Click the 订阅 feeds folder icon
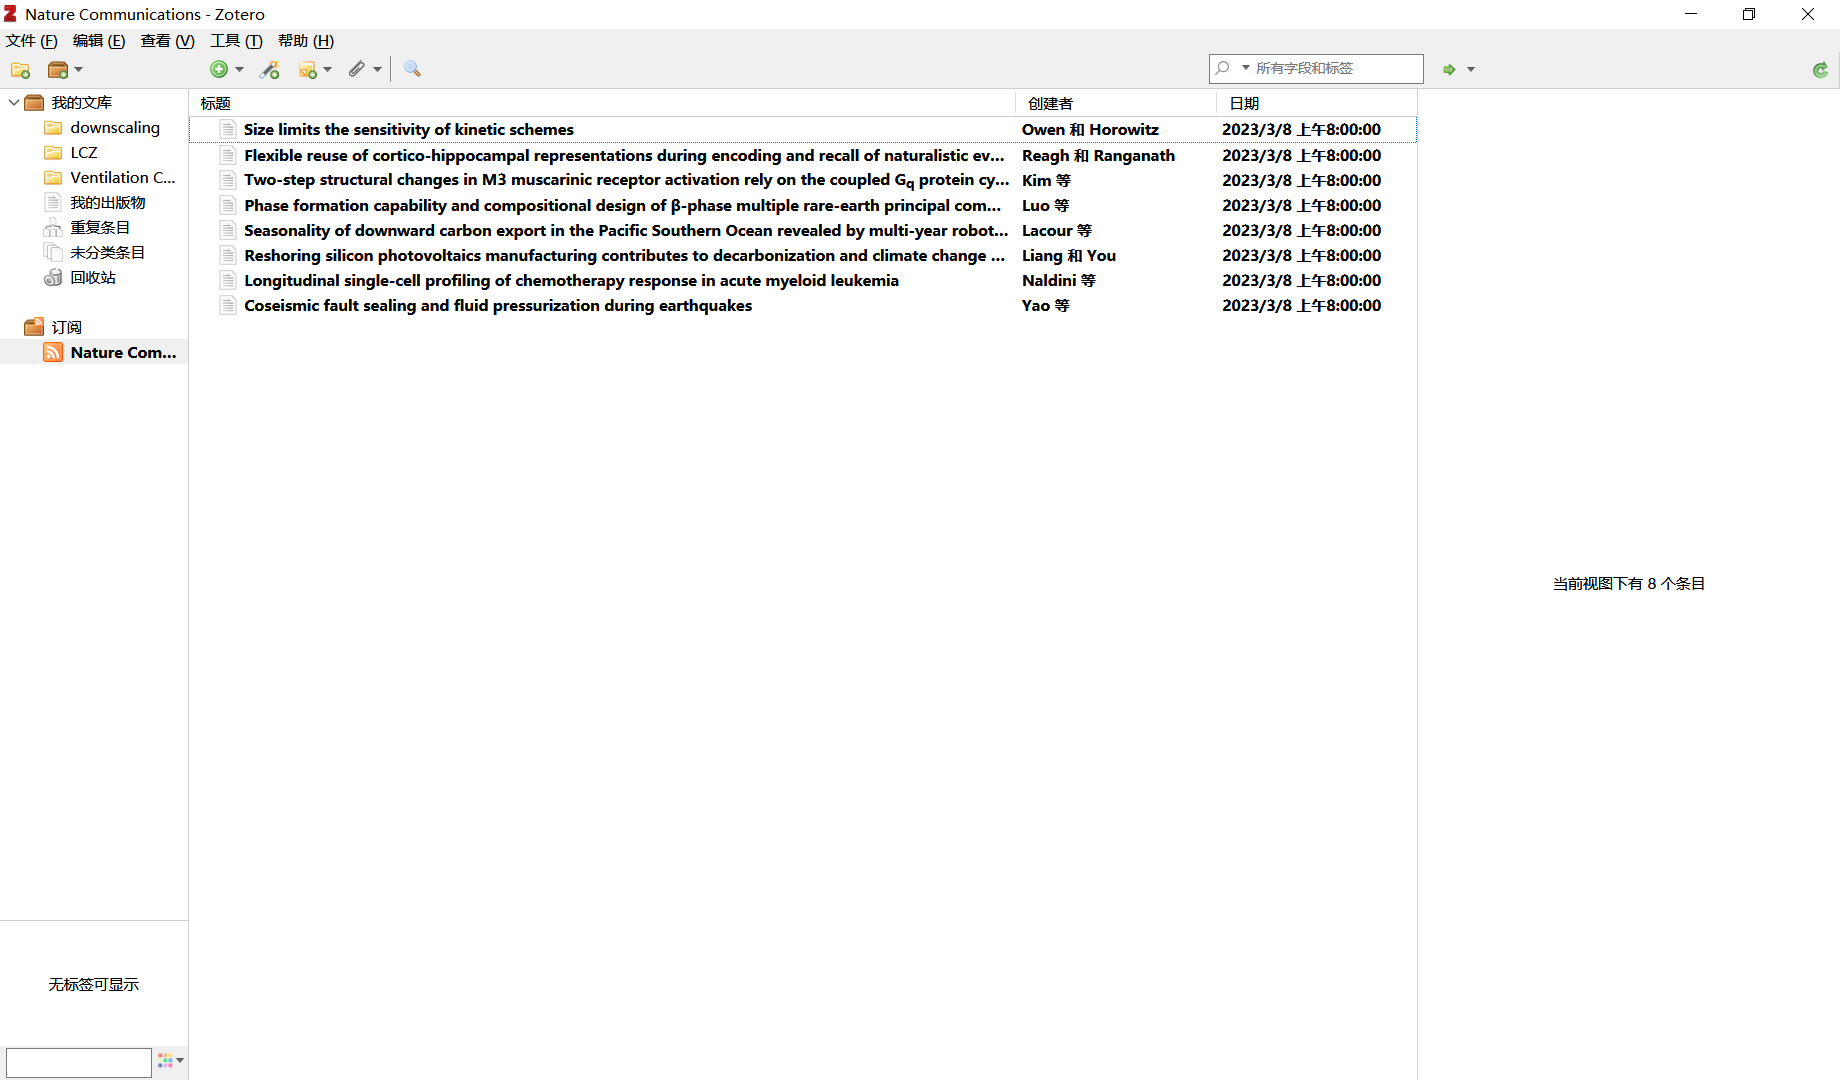Viewport: 1840px width, 1080px height. (34, 327)
